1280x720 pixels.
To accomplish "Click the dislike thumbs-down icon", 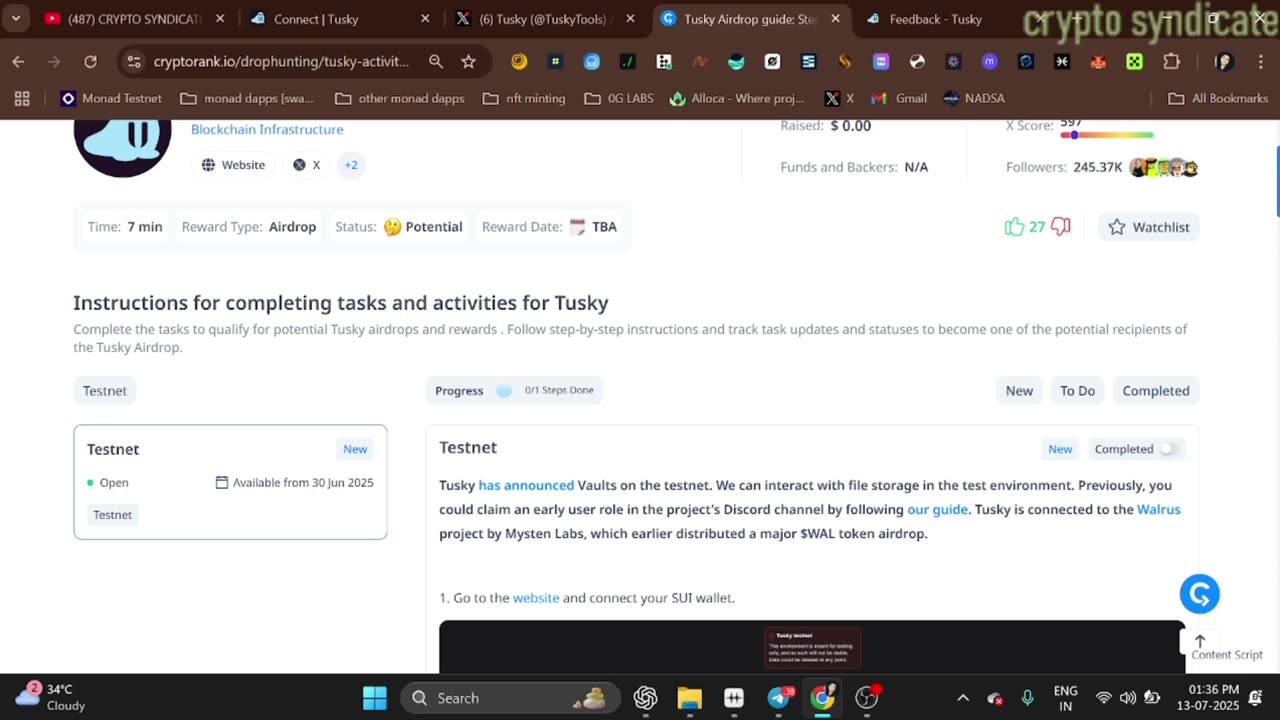I will pos(1061,227).
